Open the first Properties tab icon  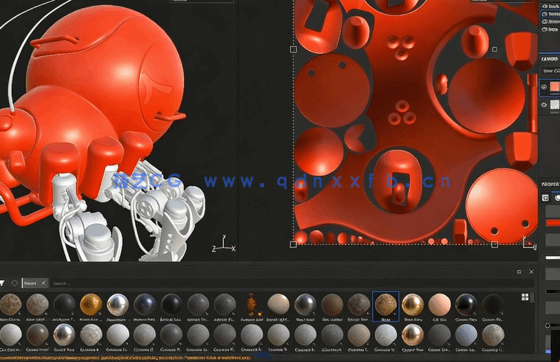[x=545, y=198]
